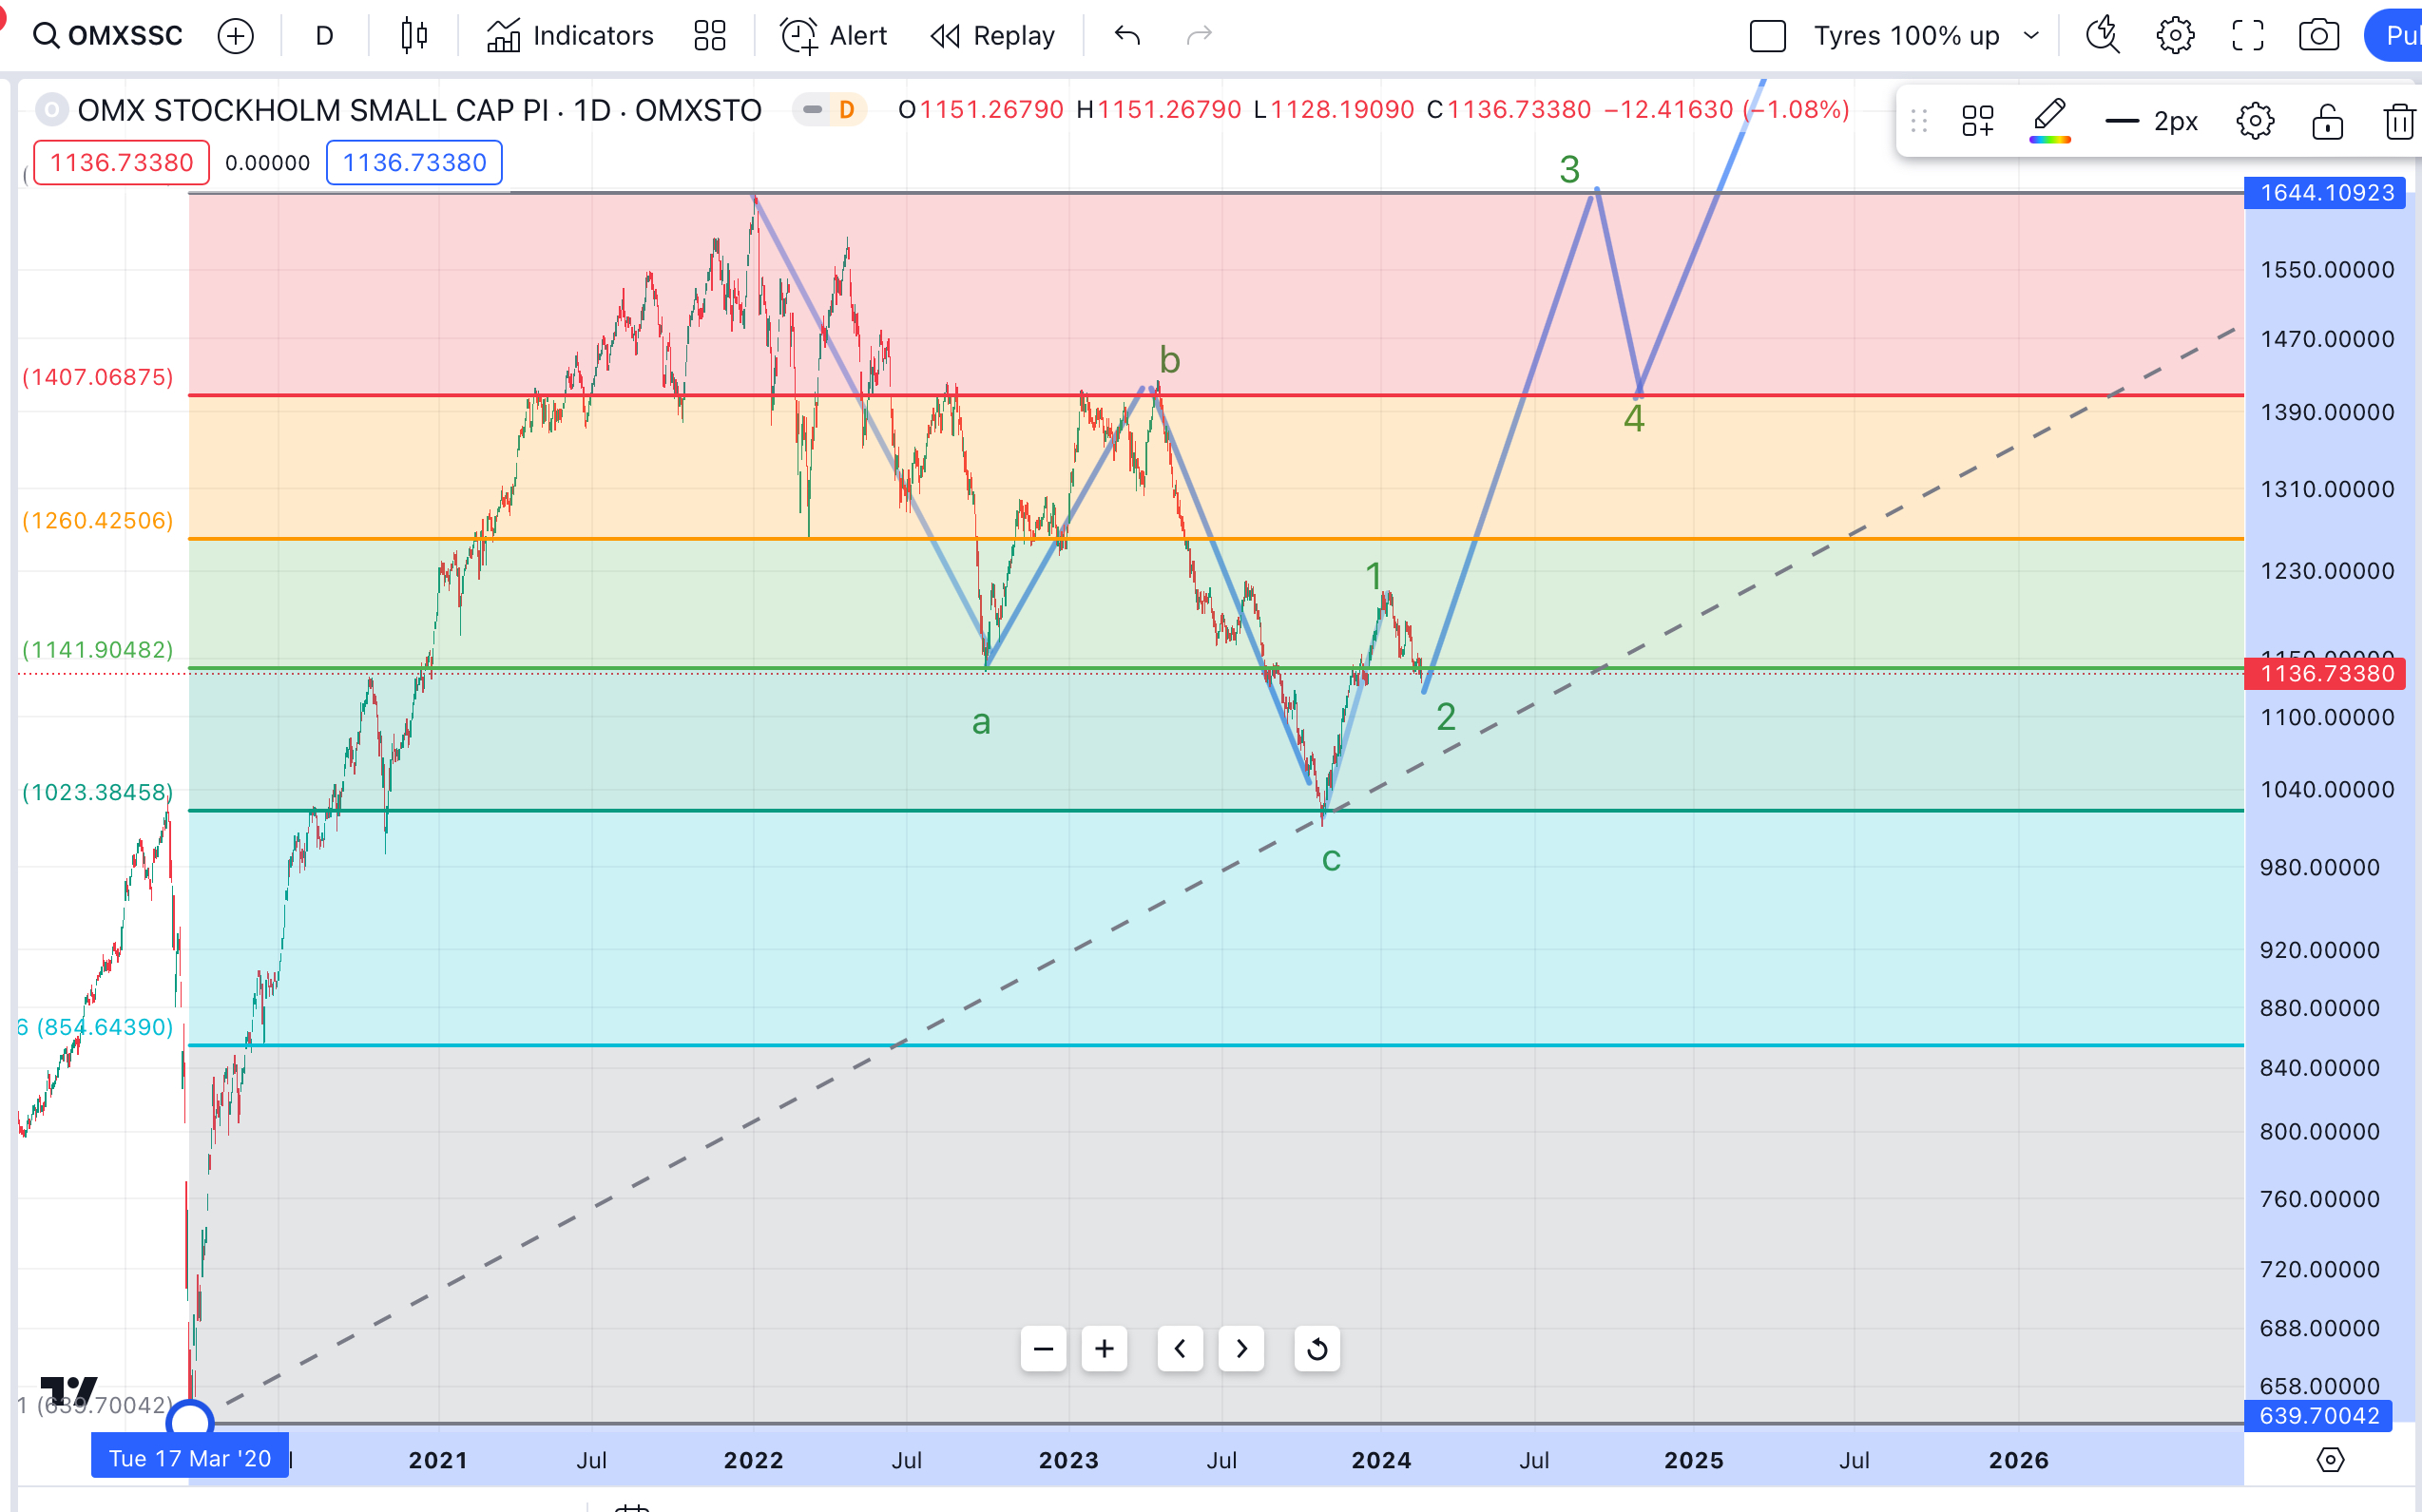Enter fullscreen mode
This screenshot has width=2422, height=1512.
pyautogui.click(x=2248, y=36)
